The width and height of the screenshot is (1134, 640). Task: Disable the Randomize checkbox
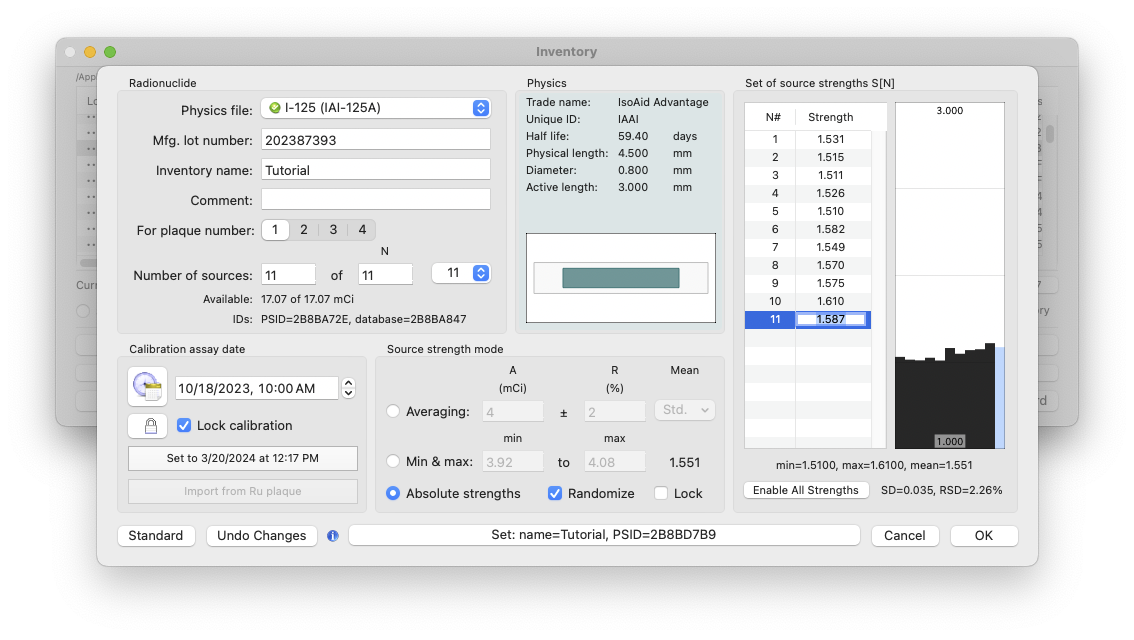(555, 493)
